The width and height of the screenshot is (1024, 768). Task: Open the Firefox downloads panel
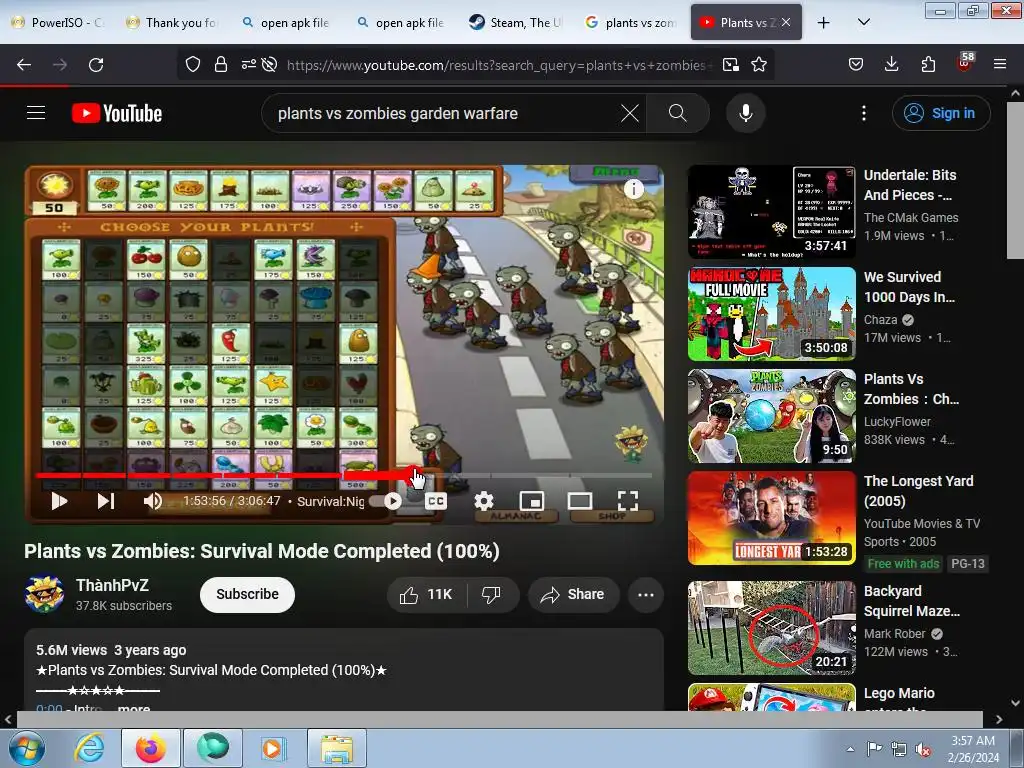(x=891, y=64)
